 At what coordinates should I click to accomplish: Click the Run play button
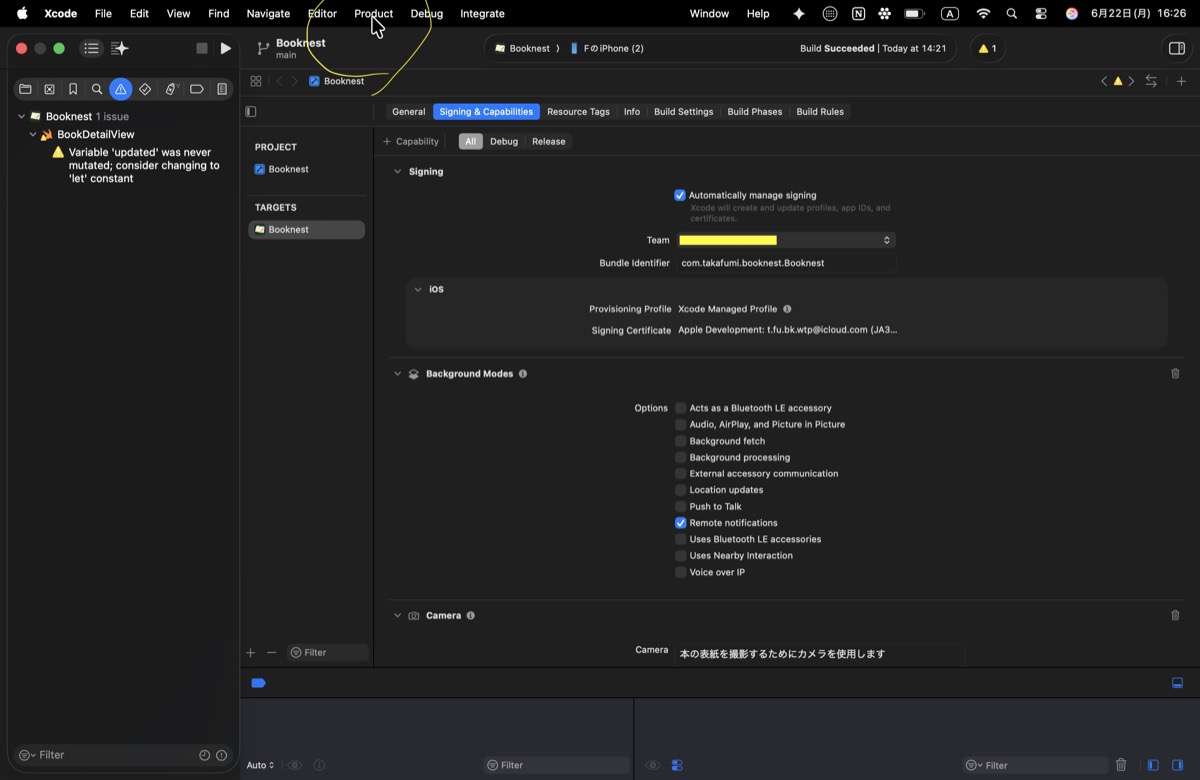(226, 48)
